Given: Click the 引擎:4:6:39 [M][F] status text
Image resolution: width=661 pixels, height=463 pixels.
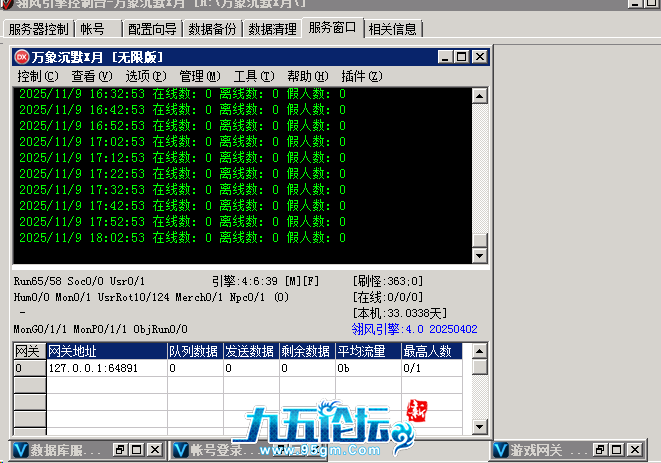Looking at the screenshot, I should [x=265, y=281].
